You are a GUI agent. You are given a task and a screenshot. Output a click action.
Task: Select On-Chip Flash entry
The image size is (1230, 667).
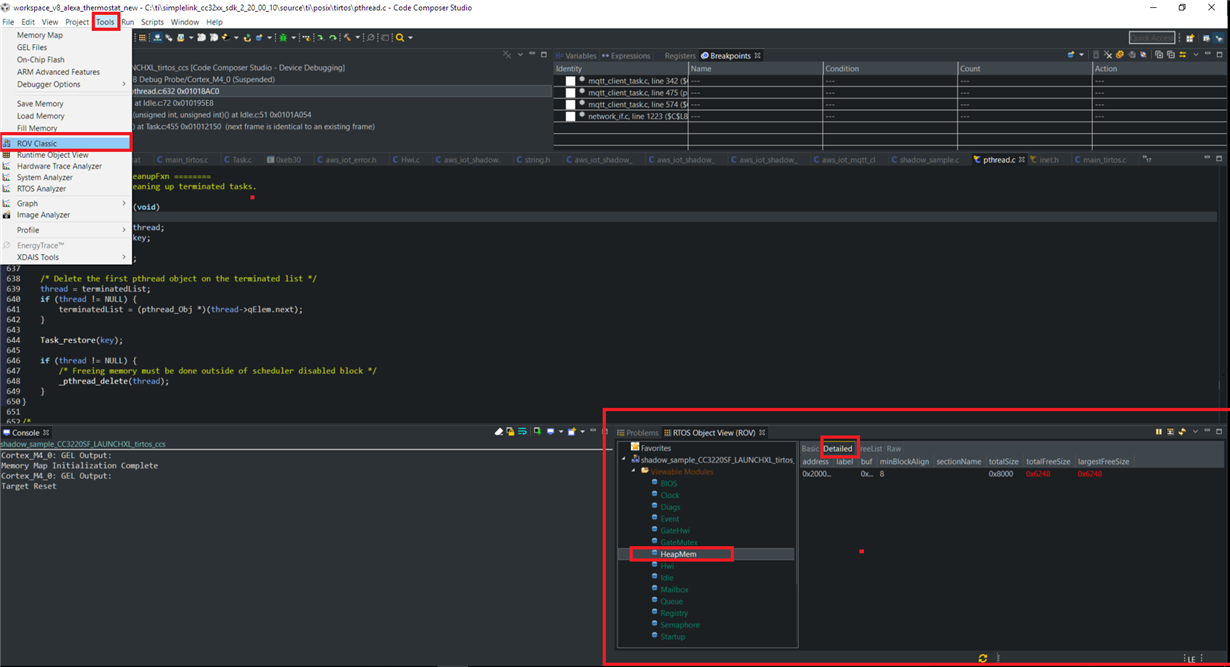(x=66, y=60)
